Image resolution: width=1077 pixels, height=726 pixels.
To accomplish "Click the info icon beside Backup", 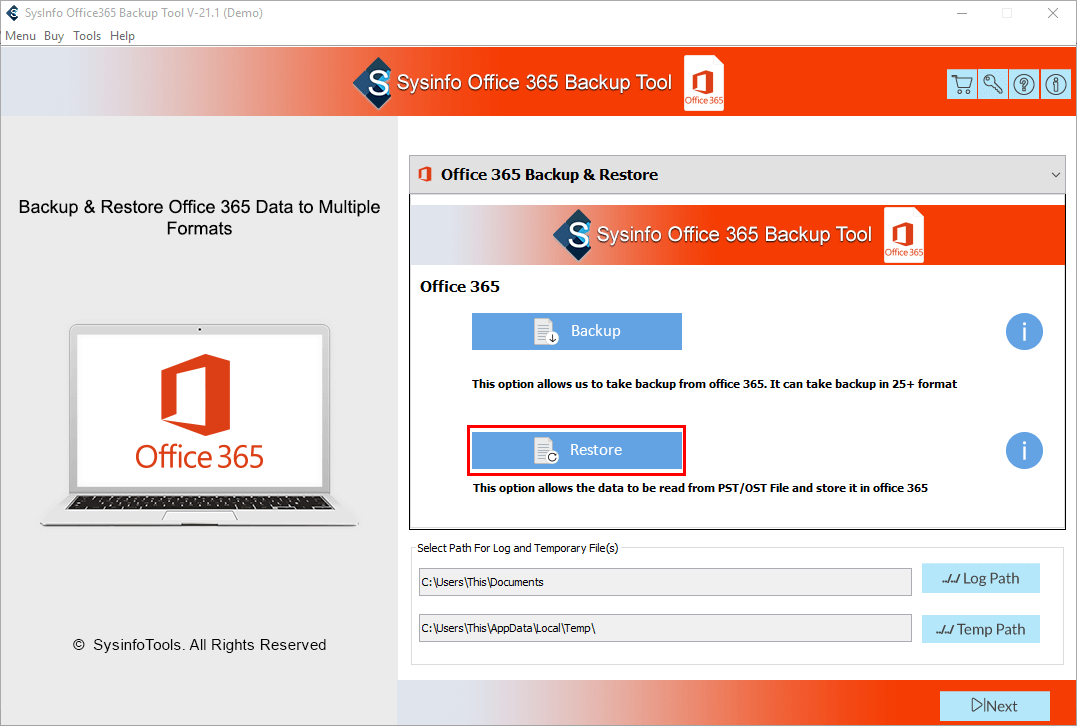I will pyautogui.click(x=1024, y=332).
